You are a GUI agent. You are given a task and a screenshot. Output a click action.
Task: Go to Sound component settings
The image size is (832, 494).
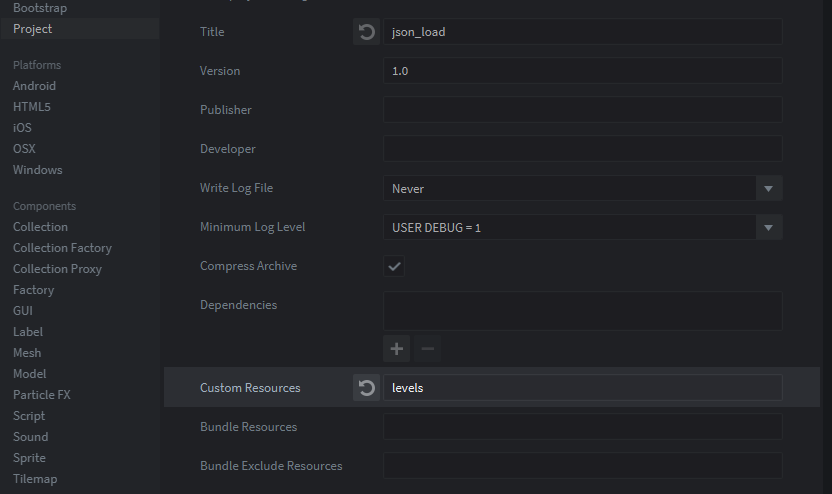coord(31,437)
